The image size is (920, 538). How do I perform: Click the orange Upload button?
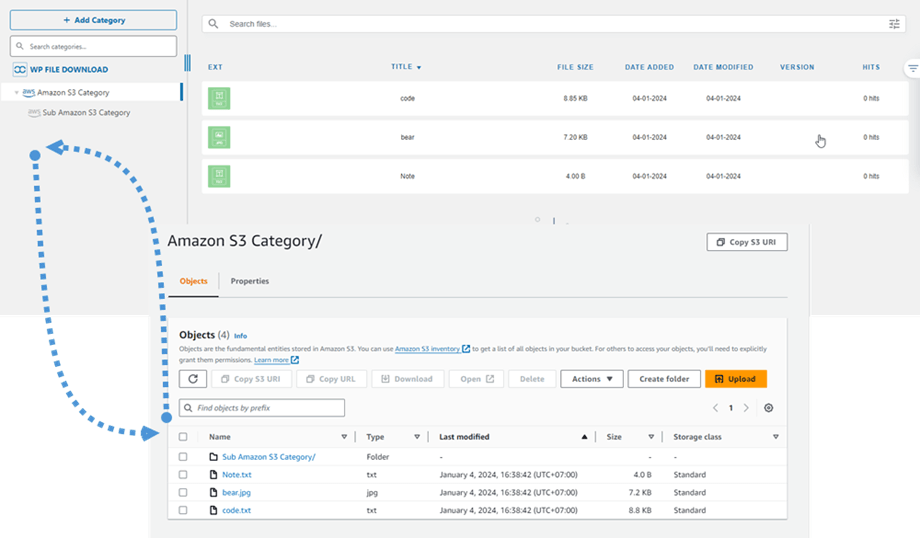[x=735, y=379]
